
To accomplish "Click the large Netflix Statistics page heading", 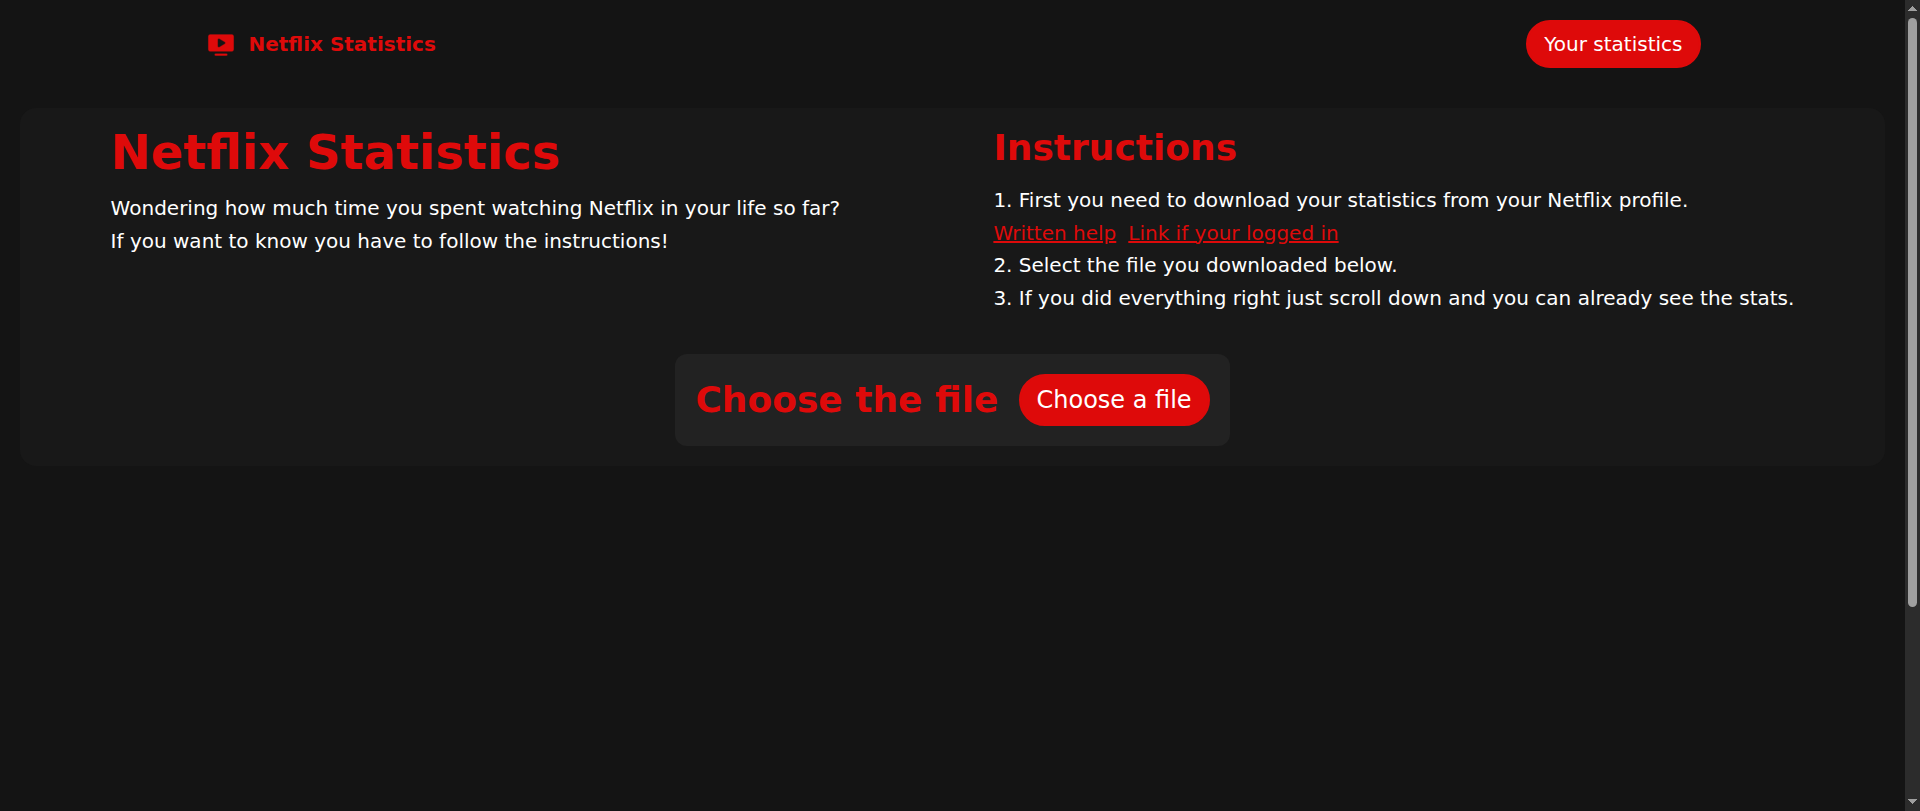I will [x=335, y=152].
